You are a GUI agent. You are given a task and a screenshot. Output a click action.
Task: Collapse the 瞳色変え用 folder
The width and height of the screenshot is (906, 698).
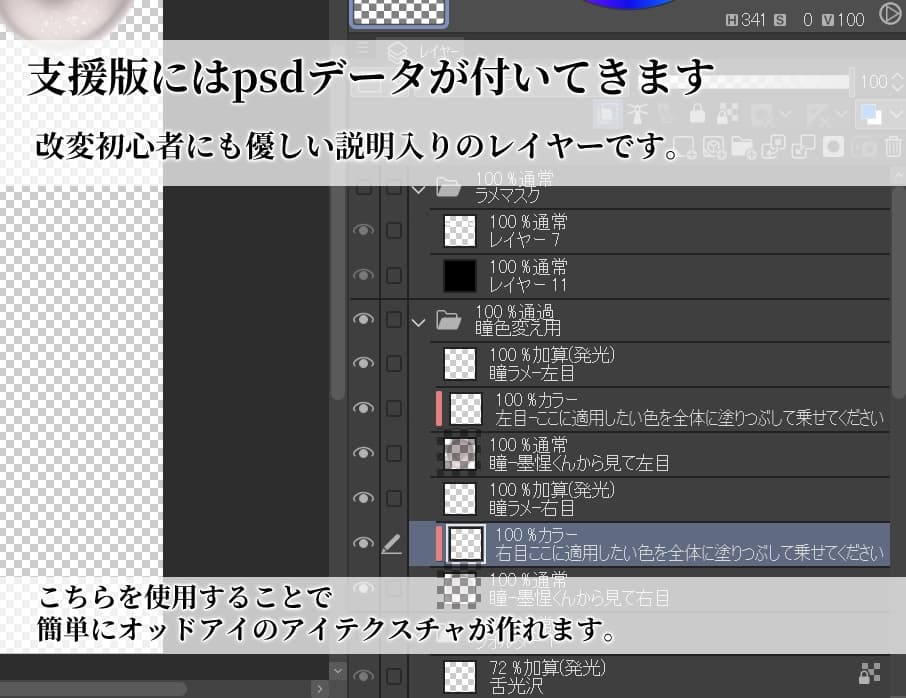(x=419, y=322)
